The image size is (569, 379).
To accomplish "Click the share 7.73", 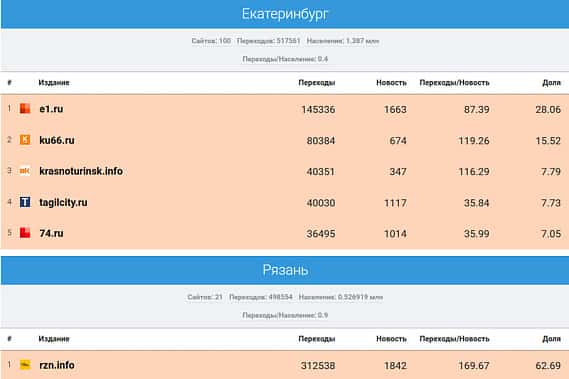I will (x=551, y=203).
